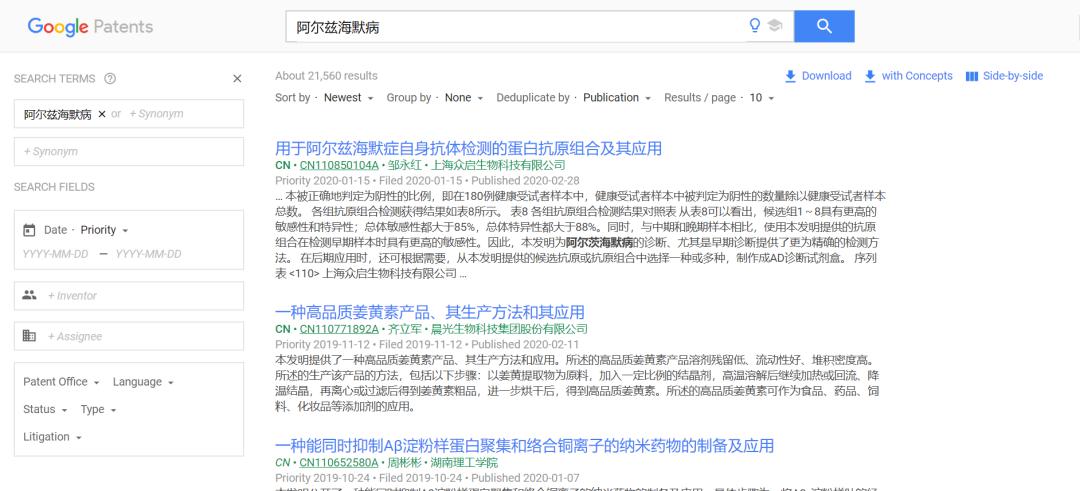Click the Download link

coord(826,76)
